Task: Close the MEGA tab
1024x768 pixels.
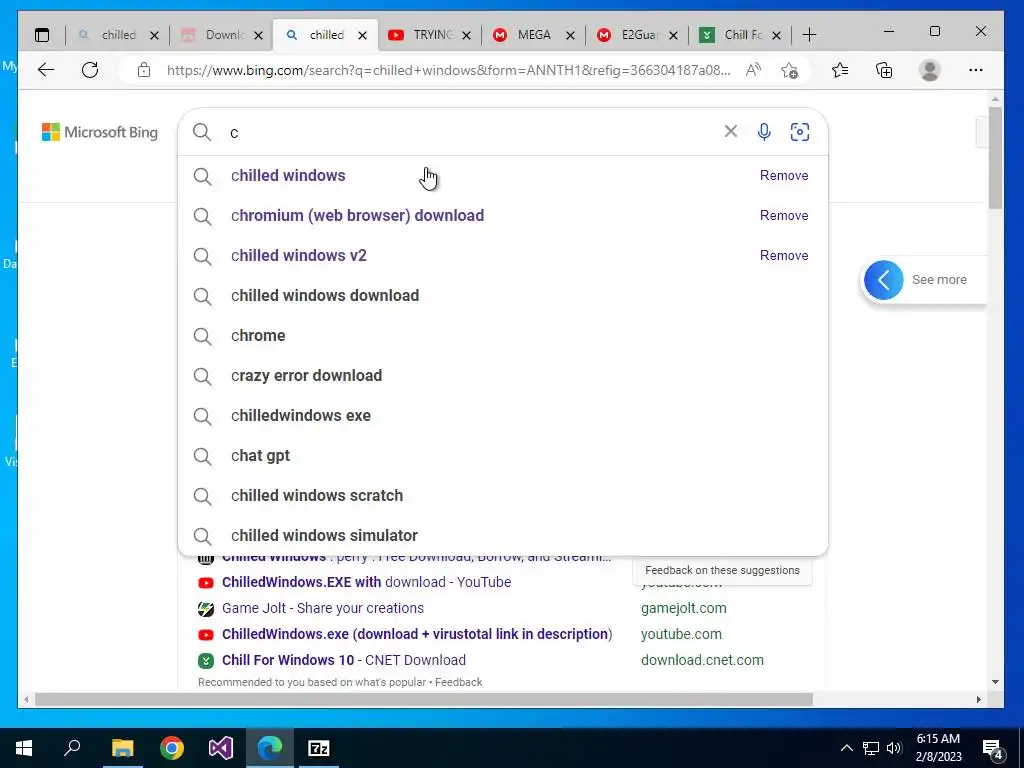Action: coord(570,35)
